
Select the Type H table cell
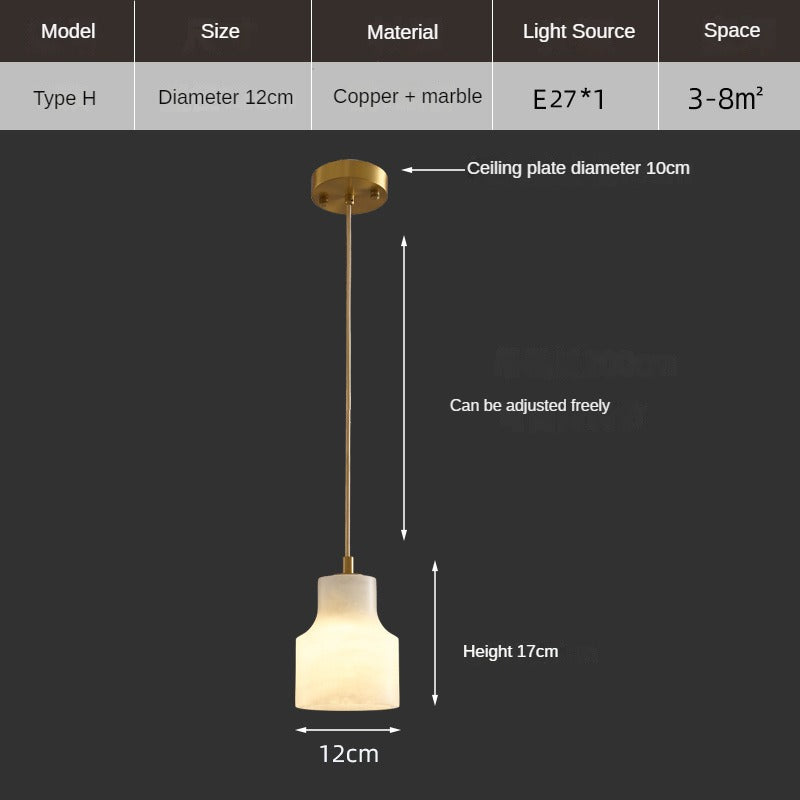pyautogui.click(x=67, y=96)
